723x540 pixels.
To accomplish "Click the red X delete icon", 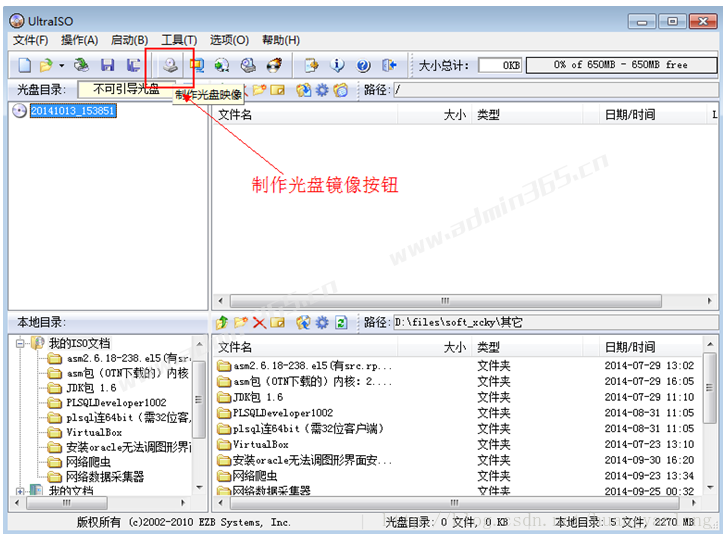I will (259, 322).
